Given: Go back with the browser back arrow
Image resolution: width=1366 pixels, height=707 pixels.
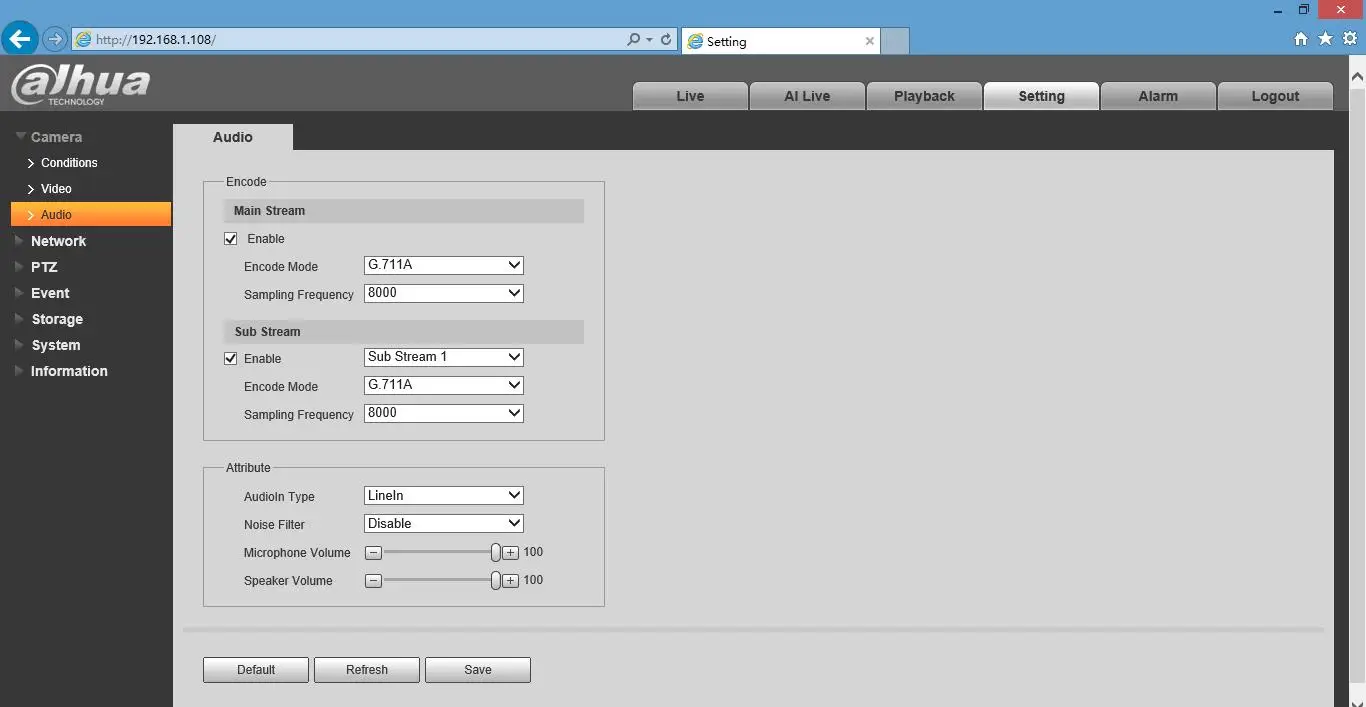Looking at the screenshot, I should pyautogui.click(x=21, y=39).
